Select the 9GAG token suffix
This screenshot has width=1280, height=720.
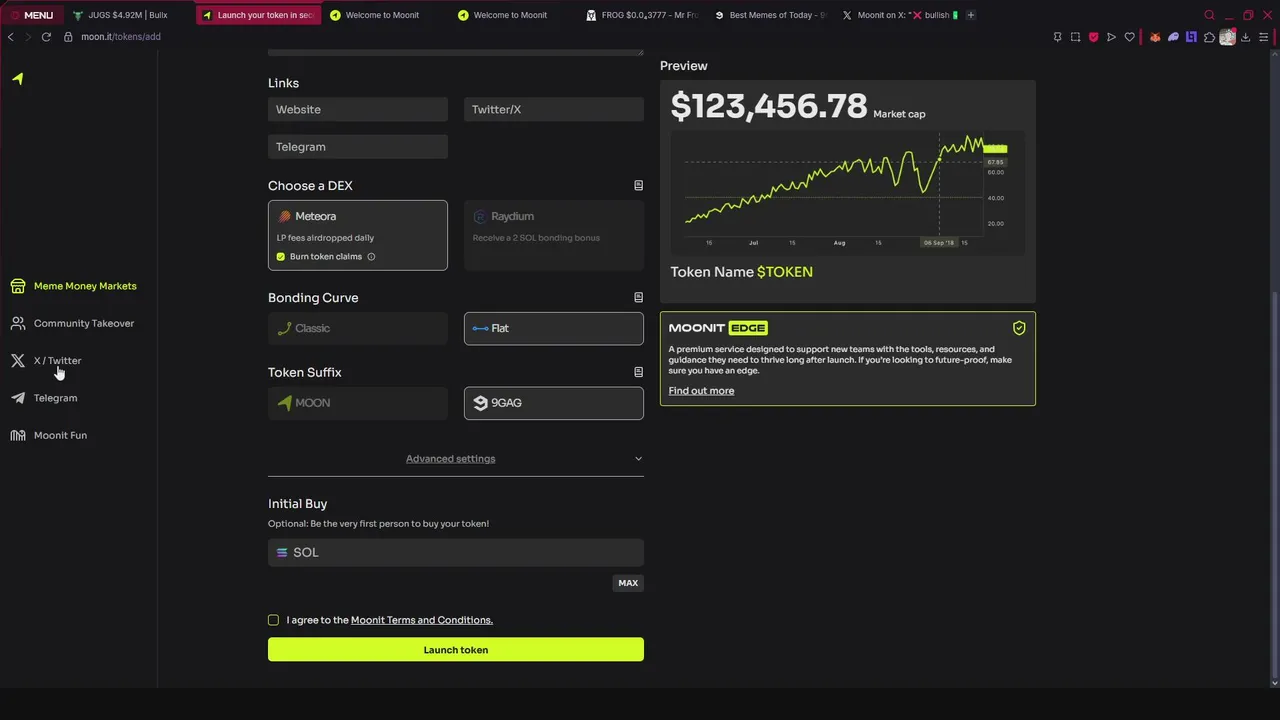click(554, 403)
